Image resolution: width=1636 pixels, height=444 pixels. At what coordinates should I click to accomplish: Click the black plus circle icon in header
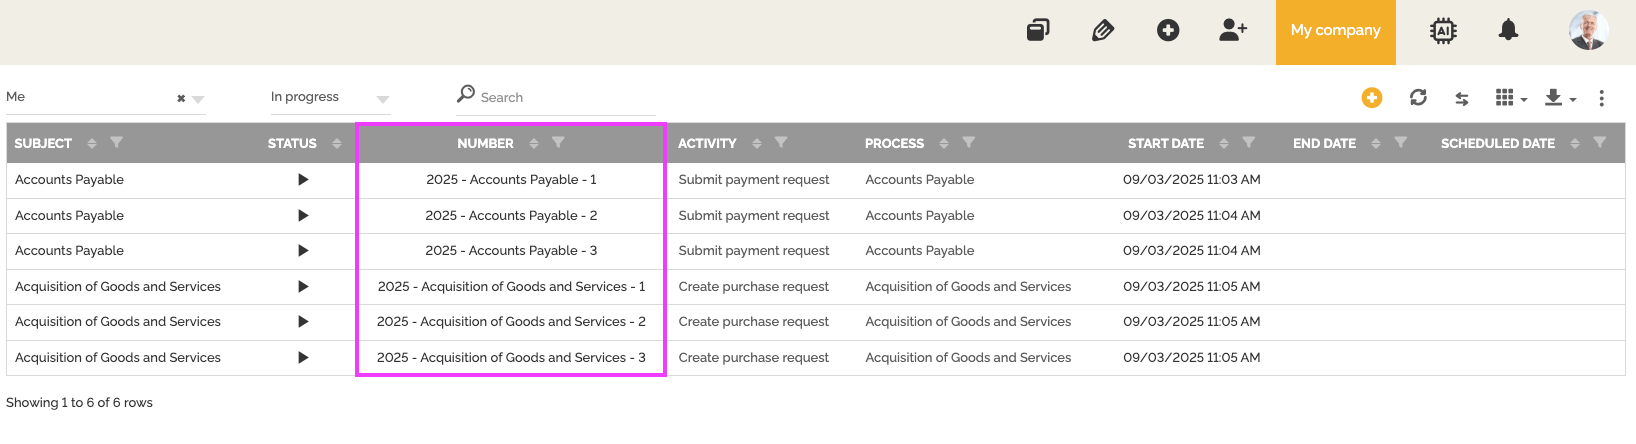pos(1168,30)
